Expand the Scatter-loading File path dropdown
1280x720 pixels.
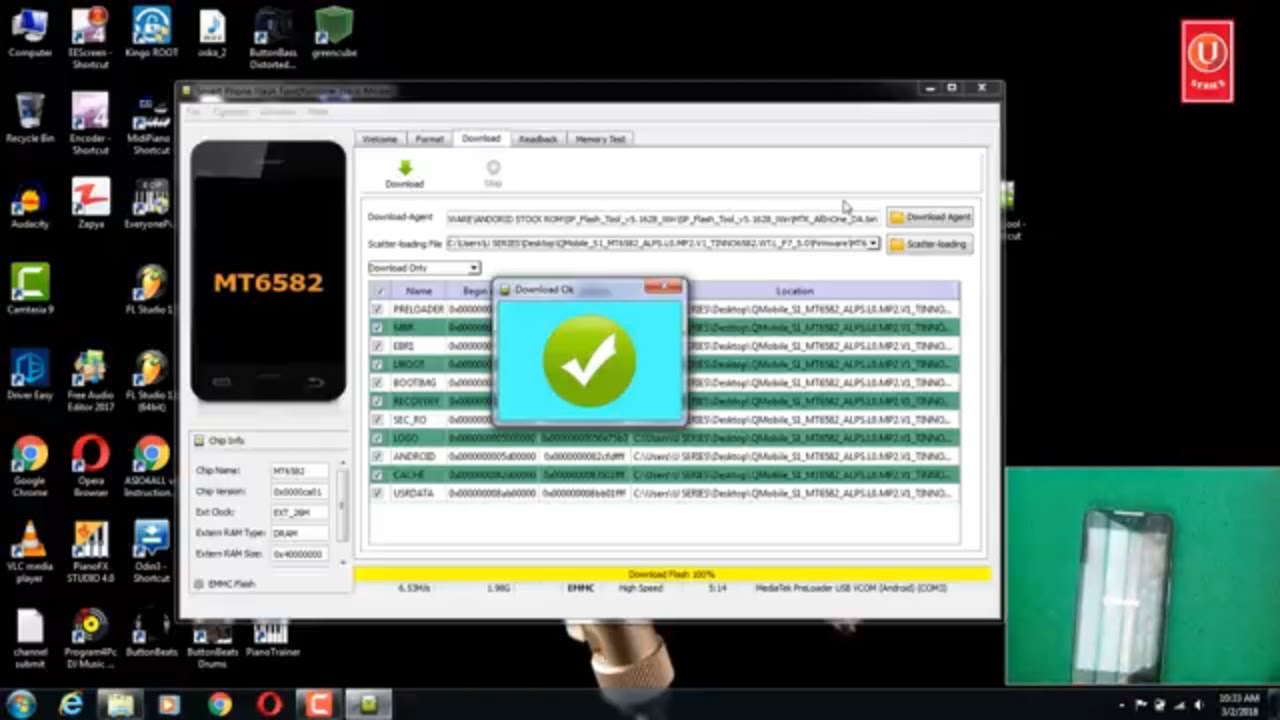click(x=874, y=243)
